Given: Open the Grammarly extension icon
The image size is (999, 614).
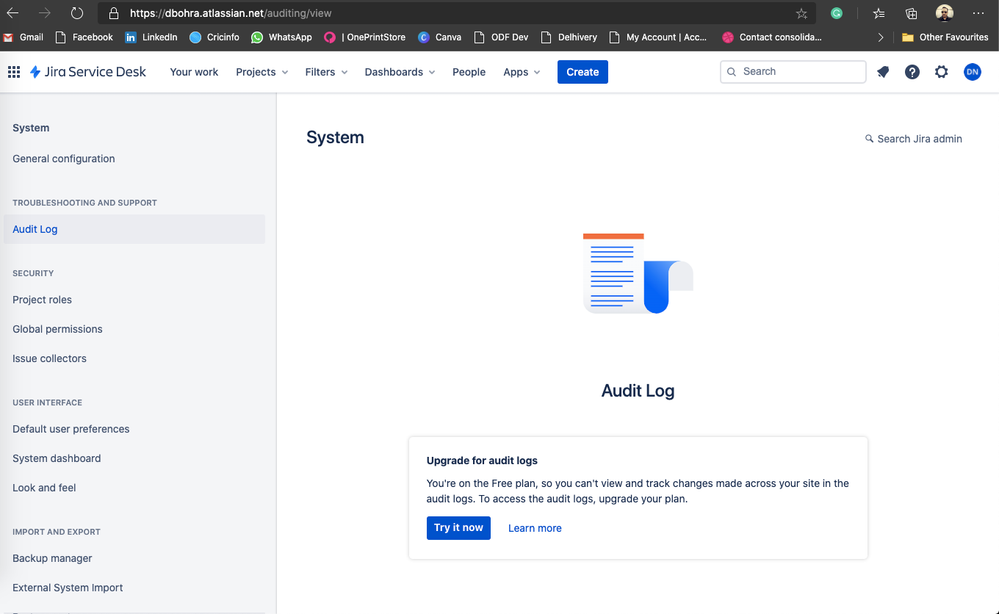Looking at the screenshot, I should 837,13.
